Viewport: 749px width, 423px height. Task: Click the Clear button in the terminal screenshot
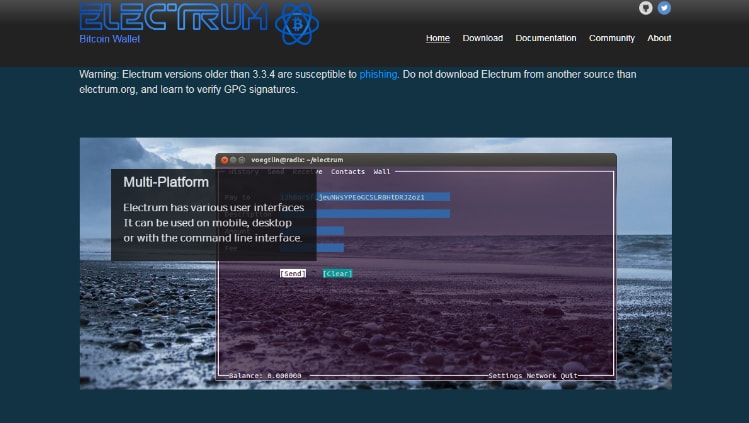coord(337,274)
